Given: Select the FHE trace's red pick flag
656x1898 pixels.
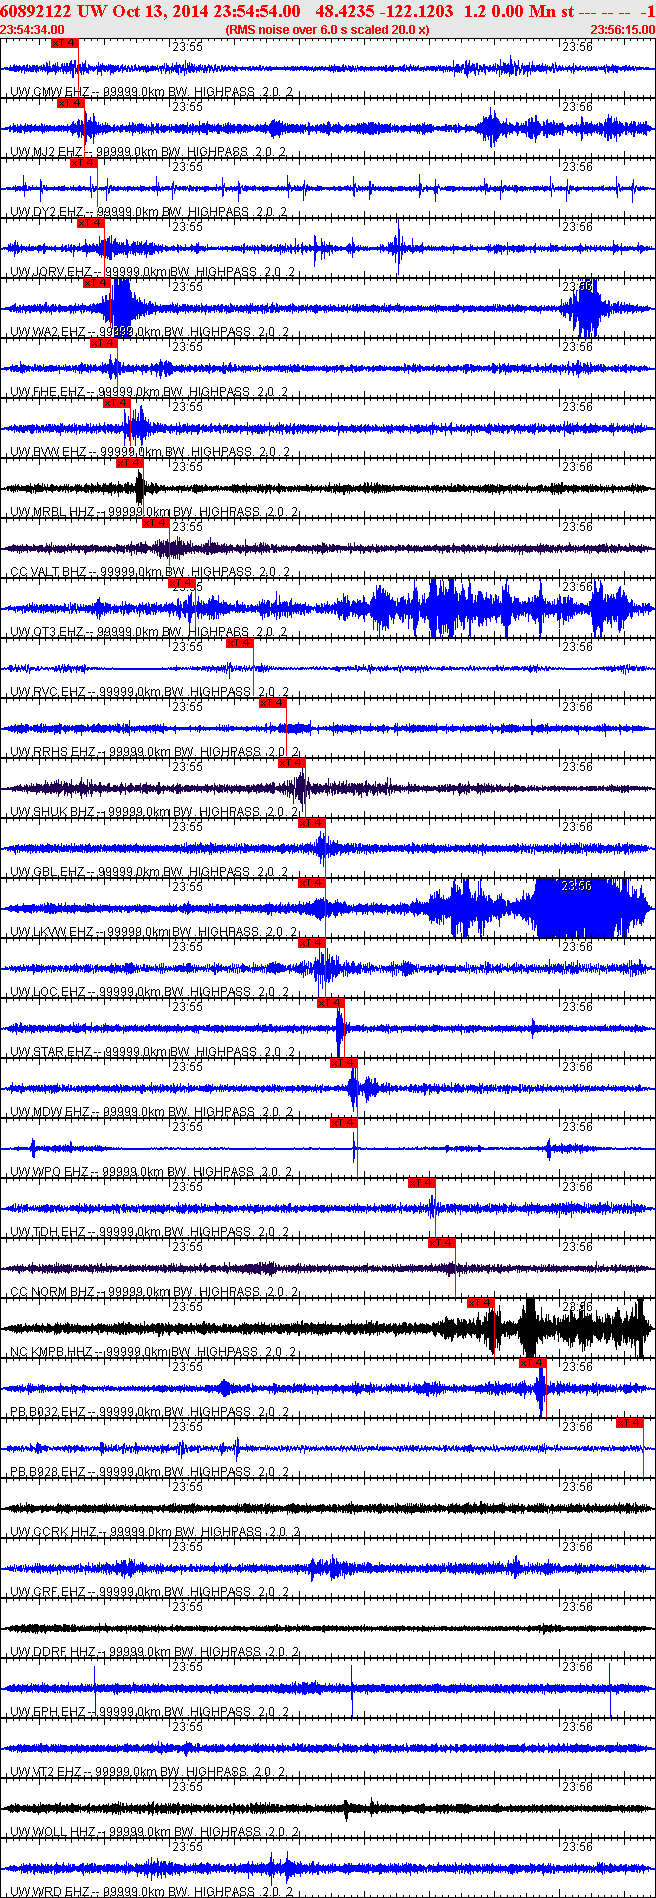Looking at the screenshot, I should tap(104, 343).
